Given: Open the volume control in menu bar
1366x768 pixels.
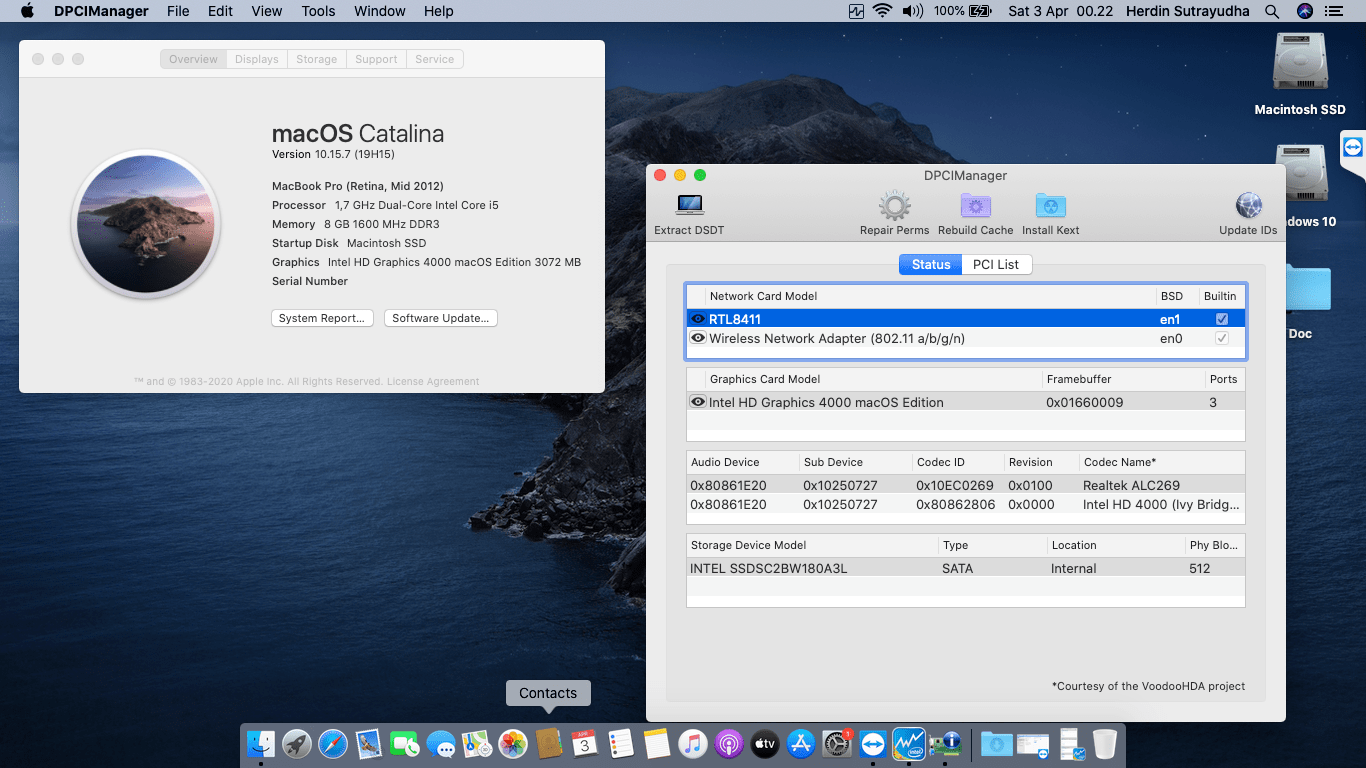Looking at the screenshot, I should tap(912, 11).
